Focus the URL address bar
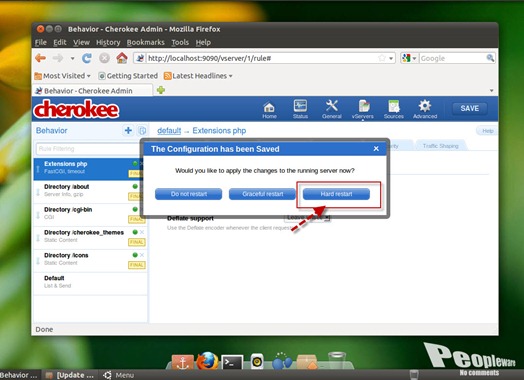The width and height of the screenshot is (524, 380). click(261, 58)
